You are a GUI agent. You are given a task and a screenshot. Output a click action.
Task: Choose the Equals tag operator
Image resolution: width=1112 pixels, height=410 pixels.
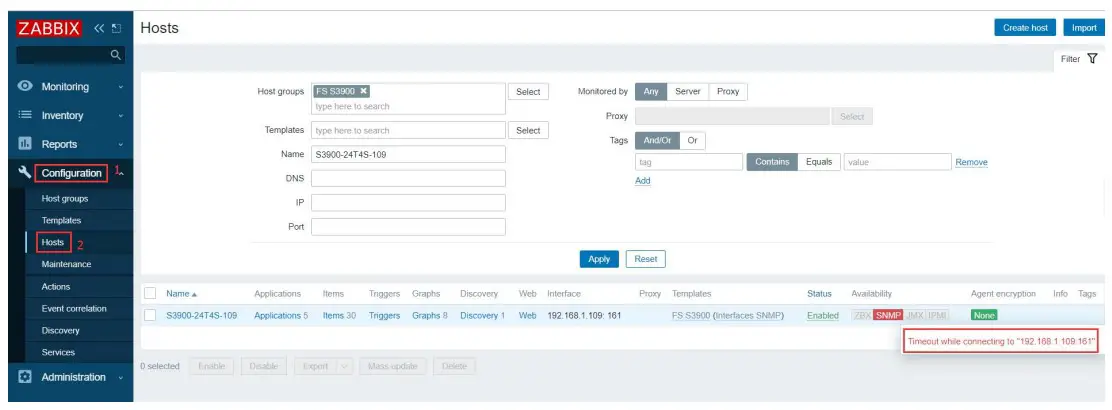tap(819, 162)
